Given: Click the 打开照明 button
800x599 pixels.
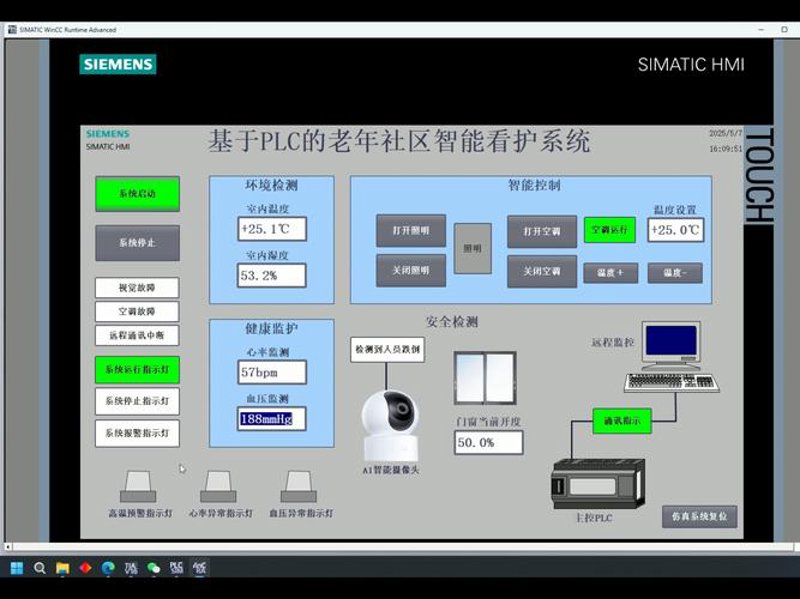Looking at the screenshot, I should [411, 231].
